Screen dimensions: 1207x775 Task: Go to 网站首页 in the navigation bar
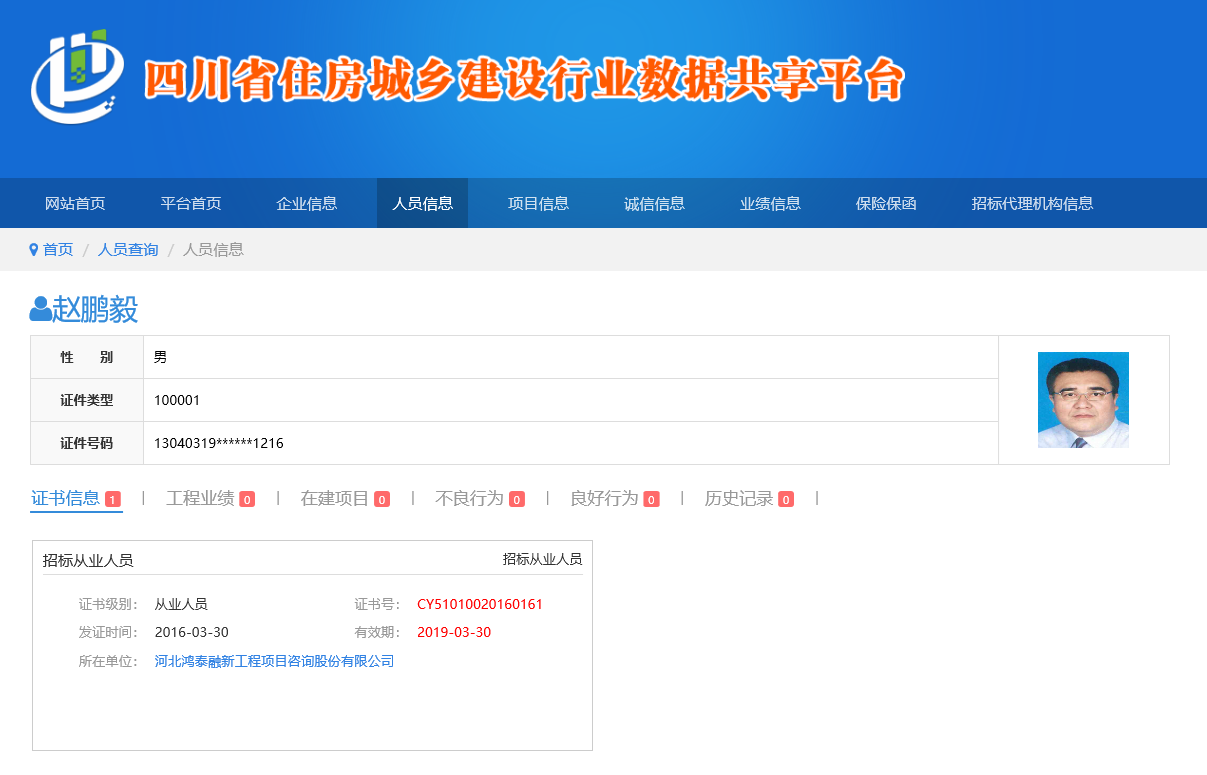pos(75,203)
